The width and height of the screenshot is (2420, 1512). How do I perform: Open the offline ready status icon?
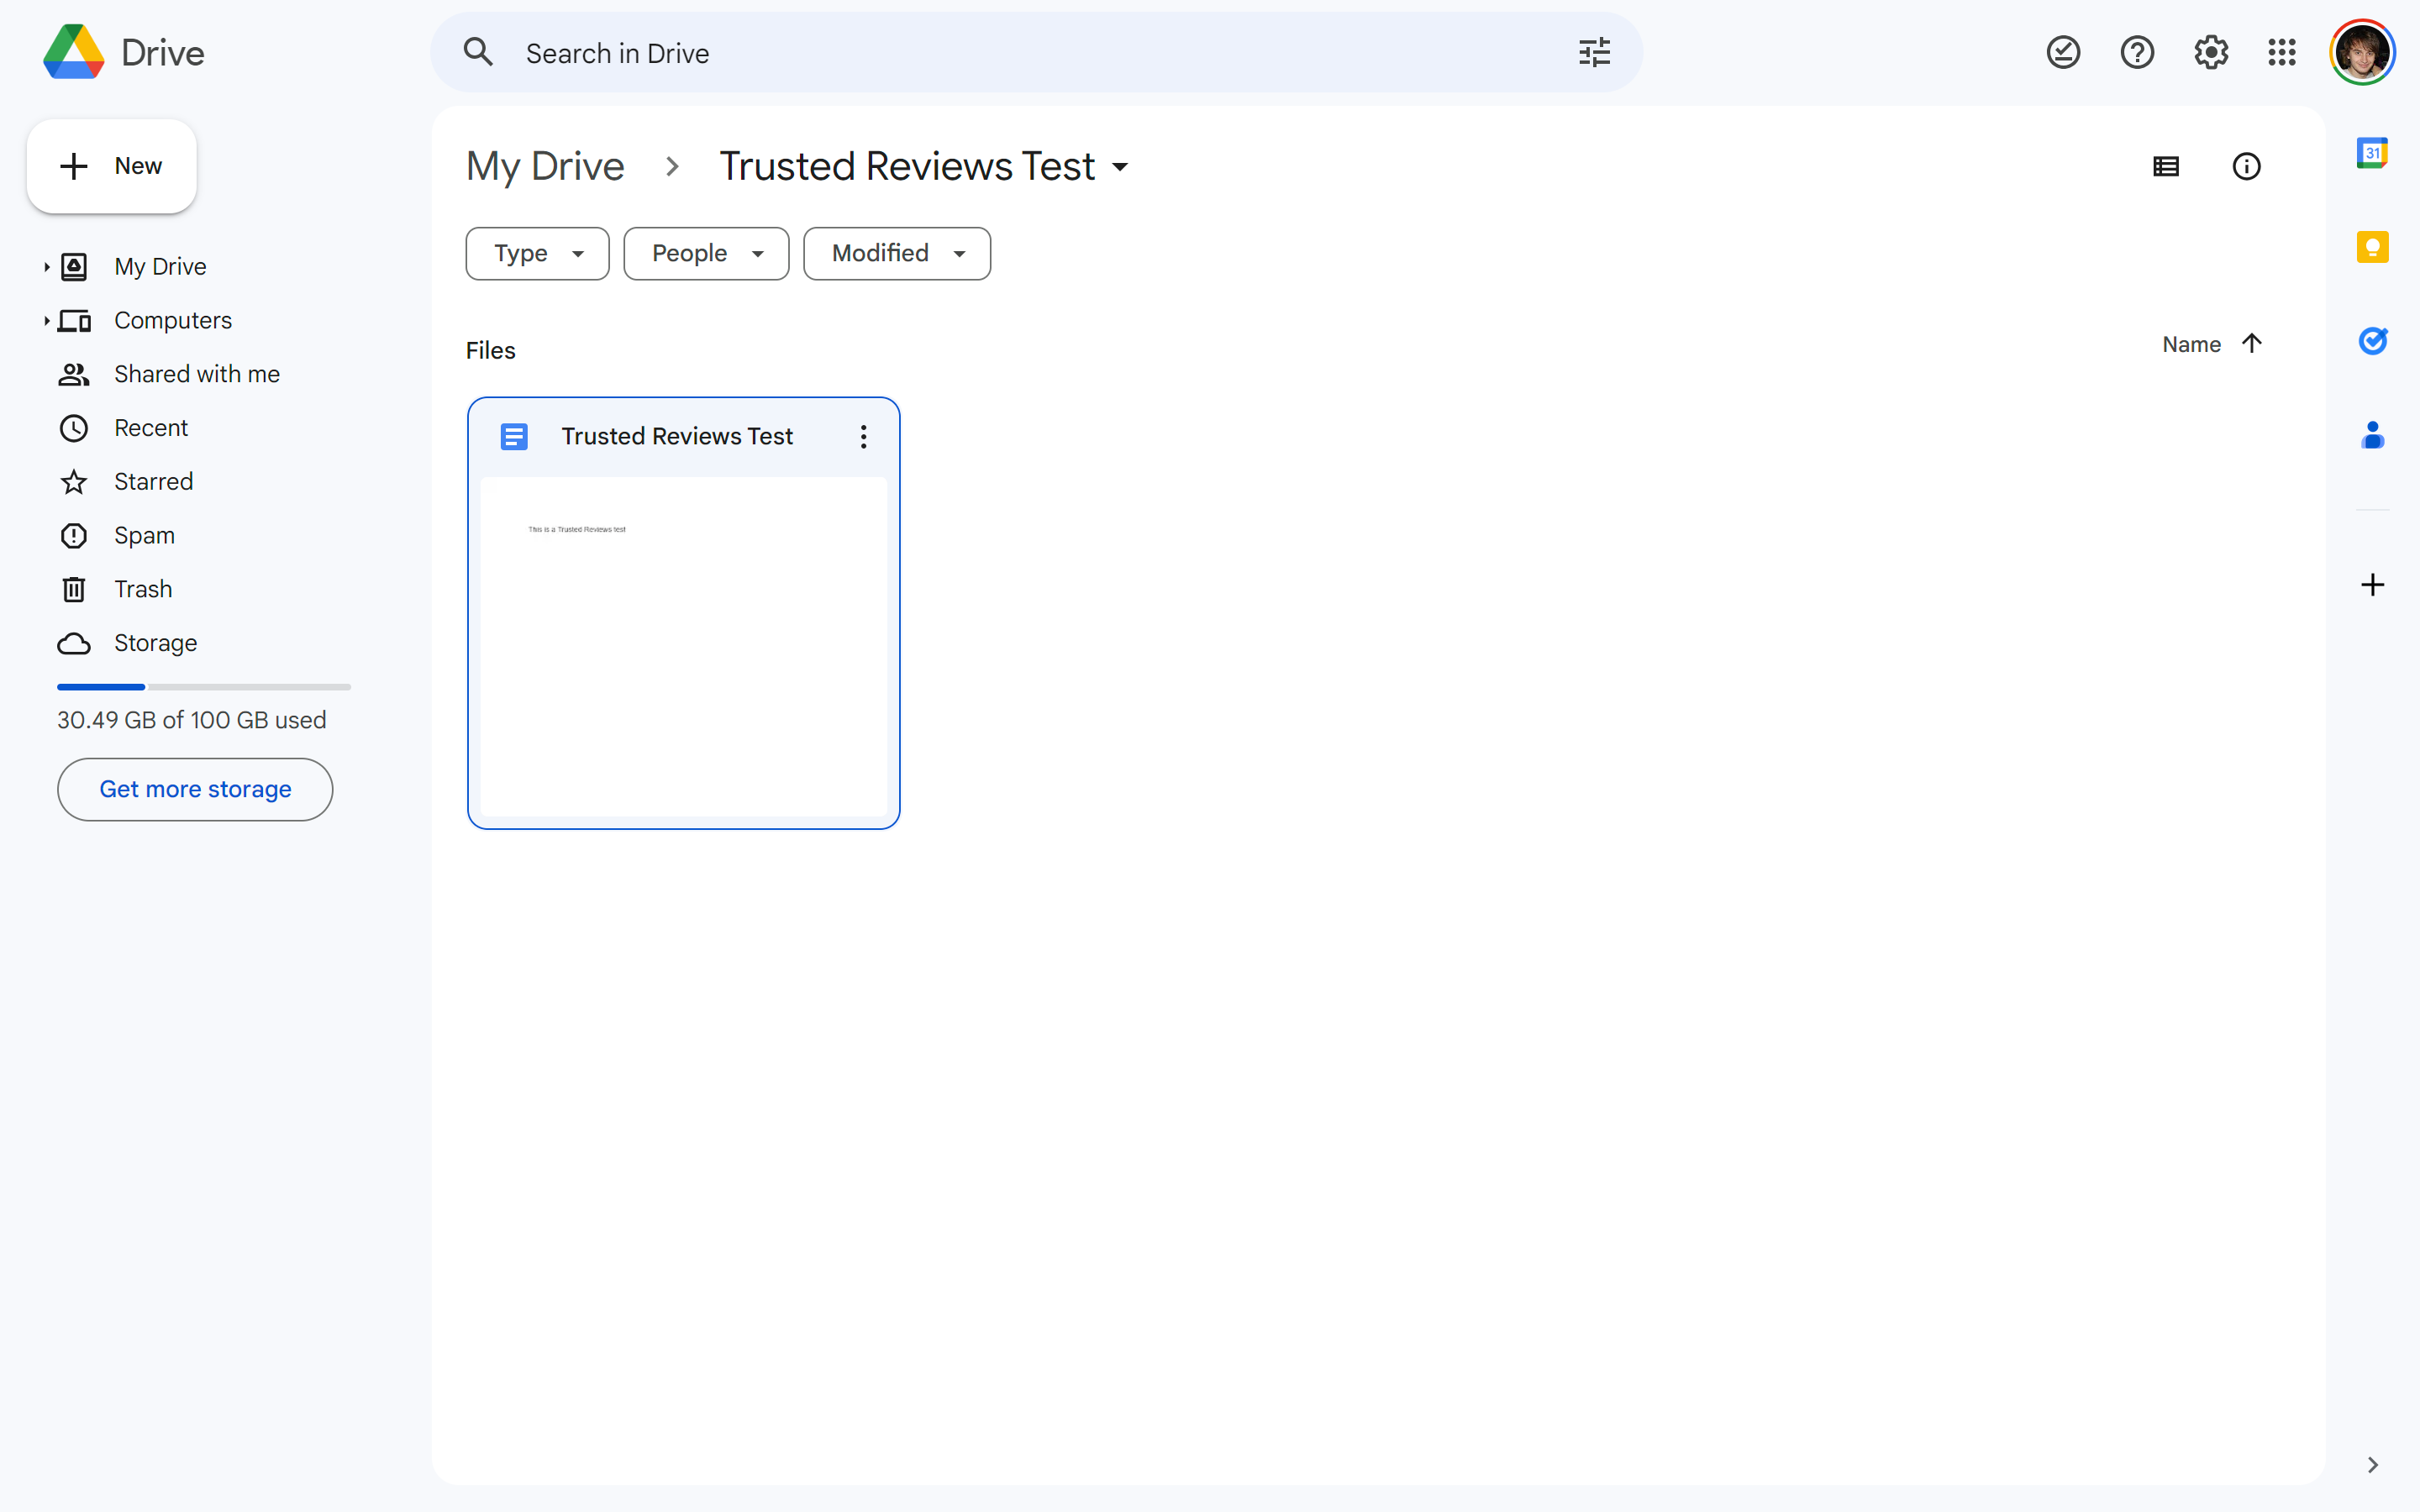point(2063,52)
